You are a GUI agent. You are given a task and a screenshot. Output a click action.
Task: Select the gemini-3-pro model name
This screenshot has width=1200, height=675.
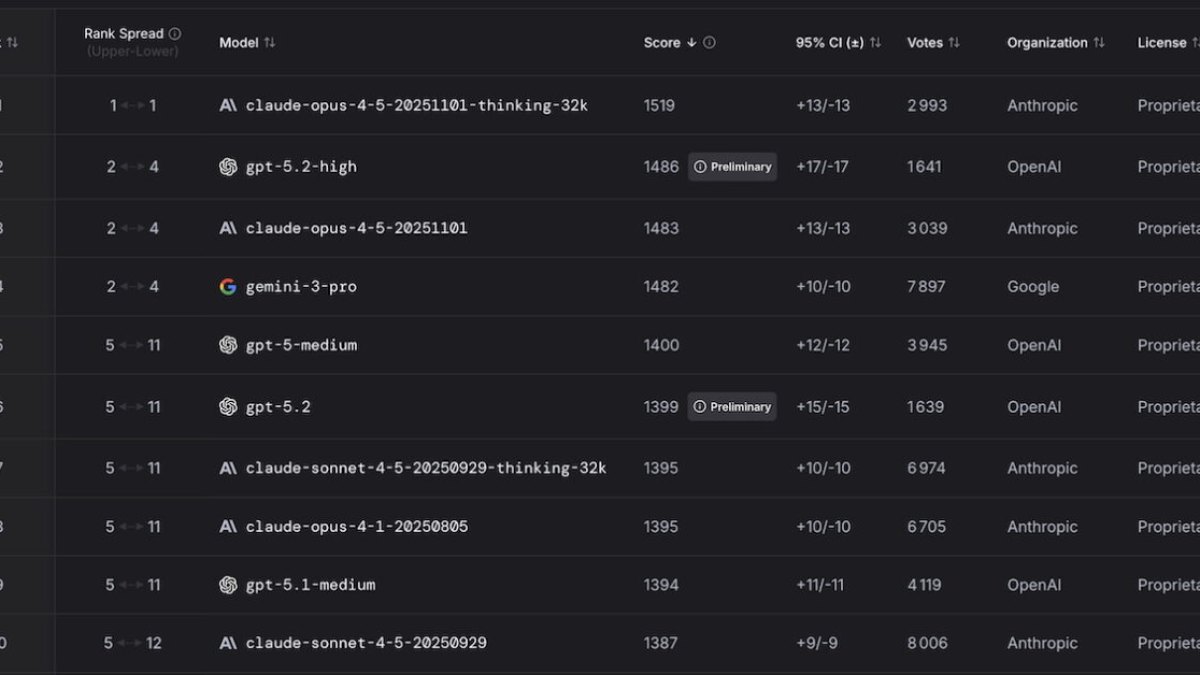click(301, 287)
